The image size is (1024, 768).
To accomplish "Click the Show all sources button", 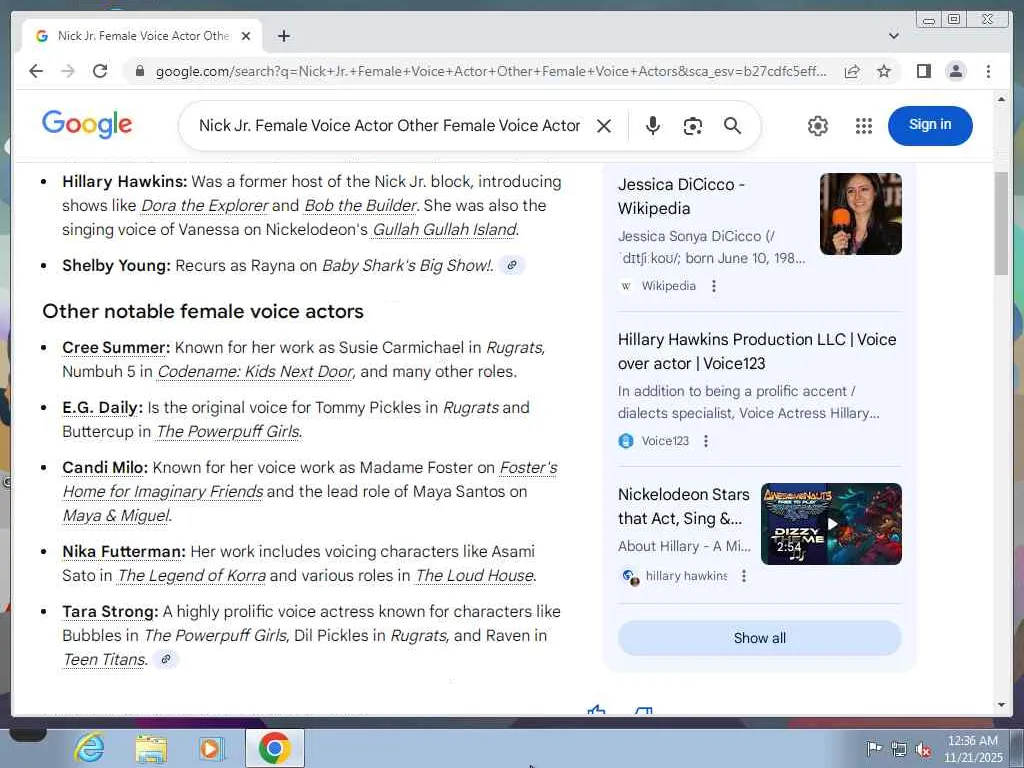I will tap(760, 638).
